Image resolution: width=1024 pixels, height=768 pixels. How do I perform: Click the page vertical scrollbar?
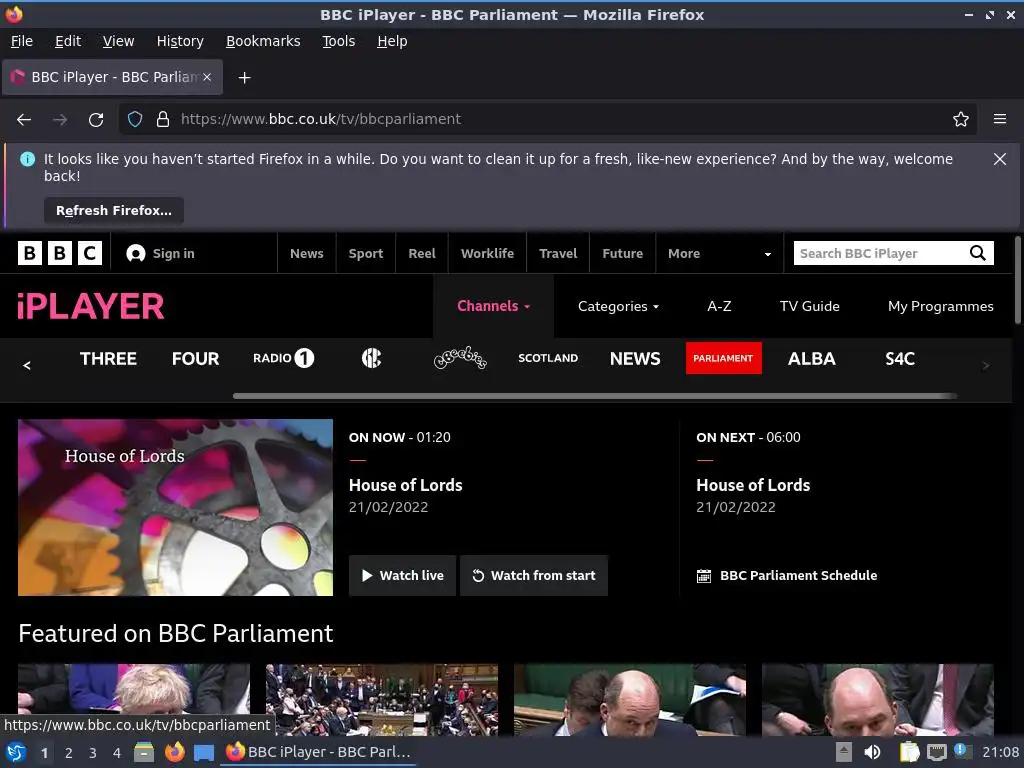click(1017, 280)
